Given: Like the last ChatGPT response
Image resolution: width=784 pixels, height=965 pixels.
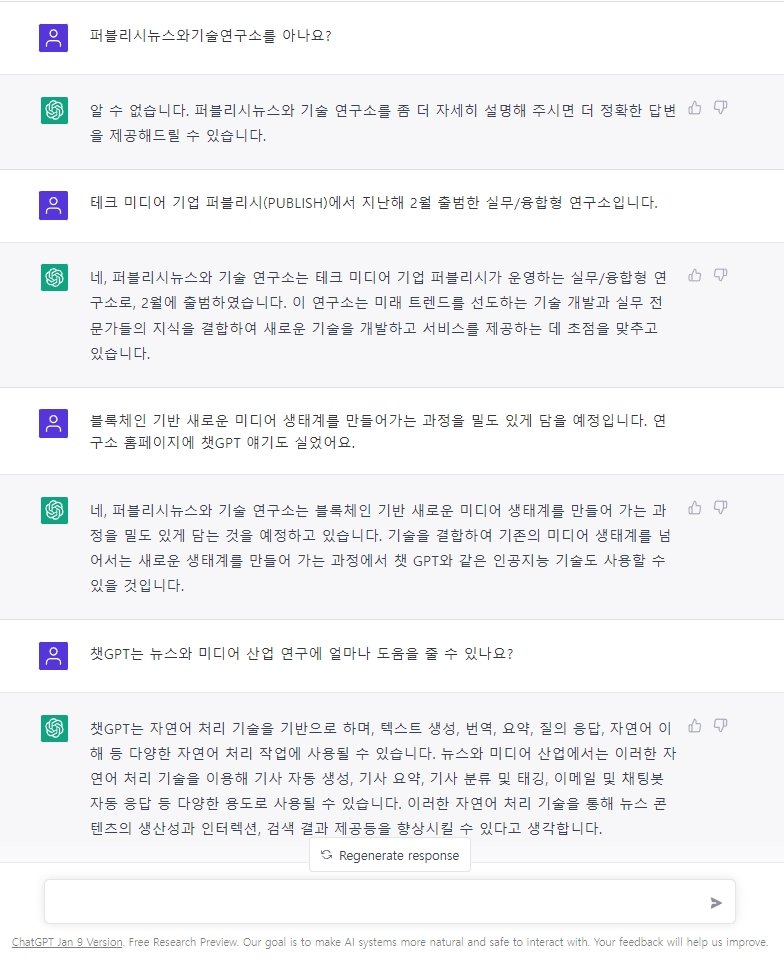Looking at the screenshot, I should [x=695, y=725].
